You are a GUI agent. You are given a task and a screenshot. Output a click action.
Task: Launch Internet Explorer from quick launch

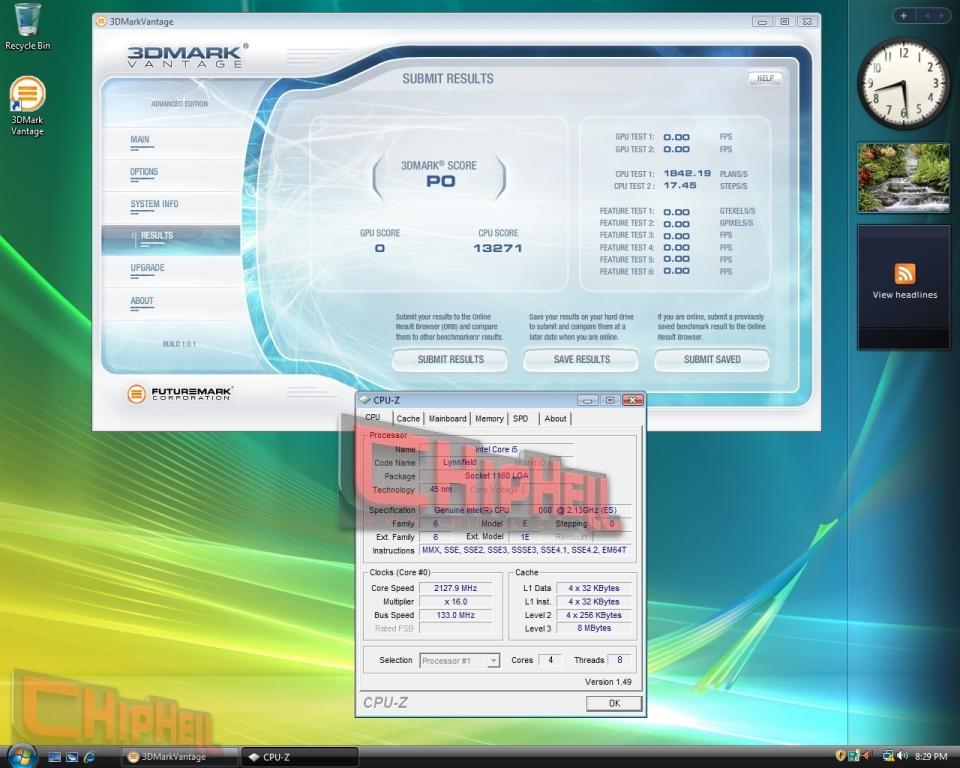[89, 757]
